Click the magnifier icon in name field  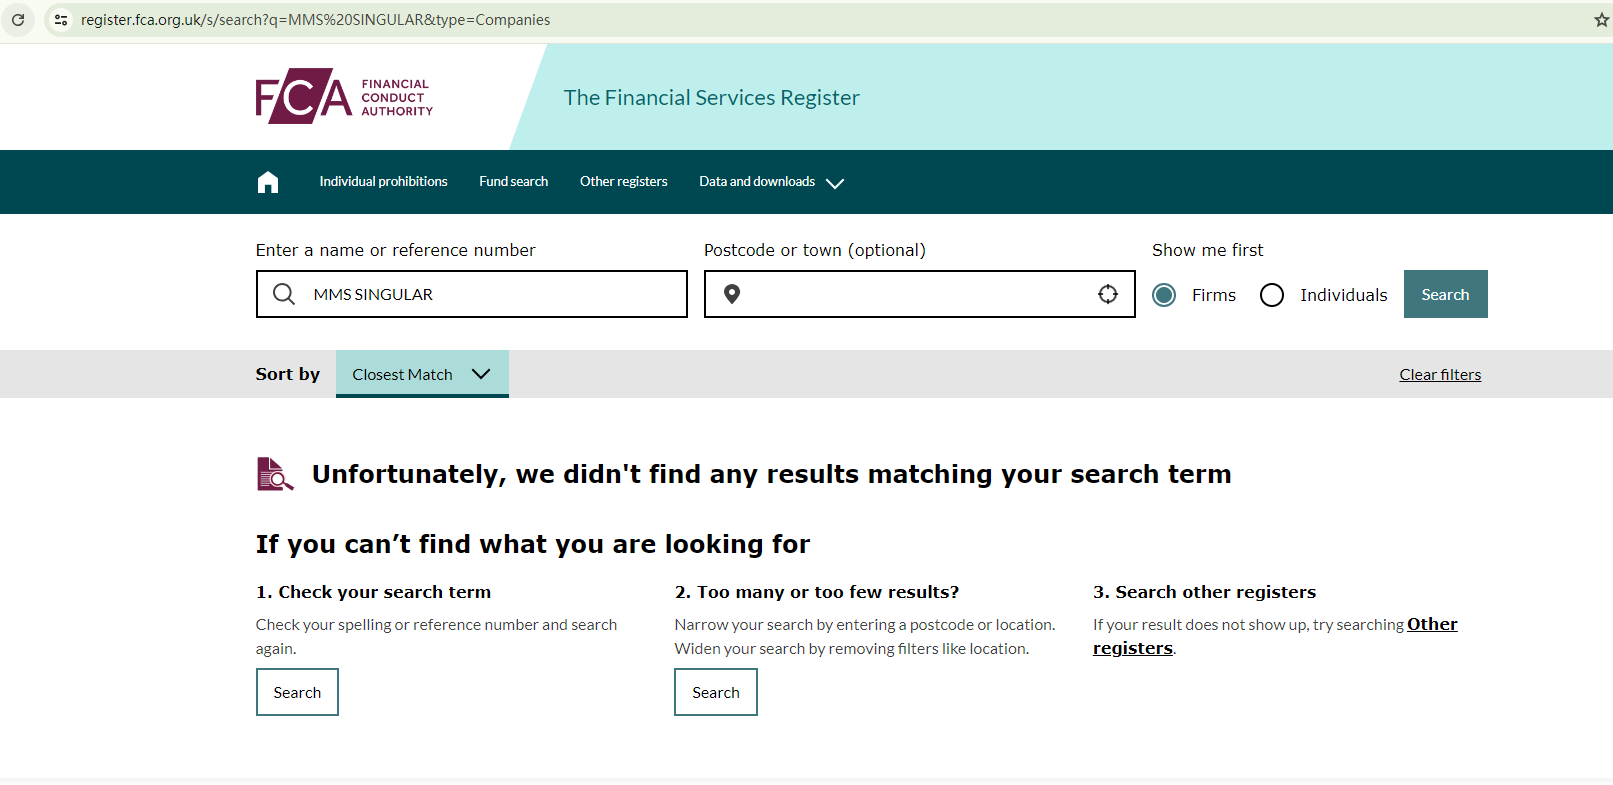coord(284,294)
